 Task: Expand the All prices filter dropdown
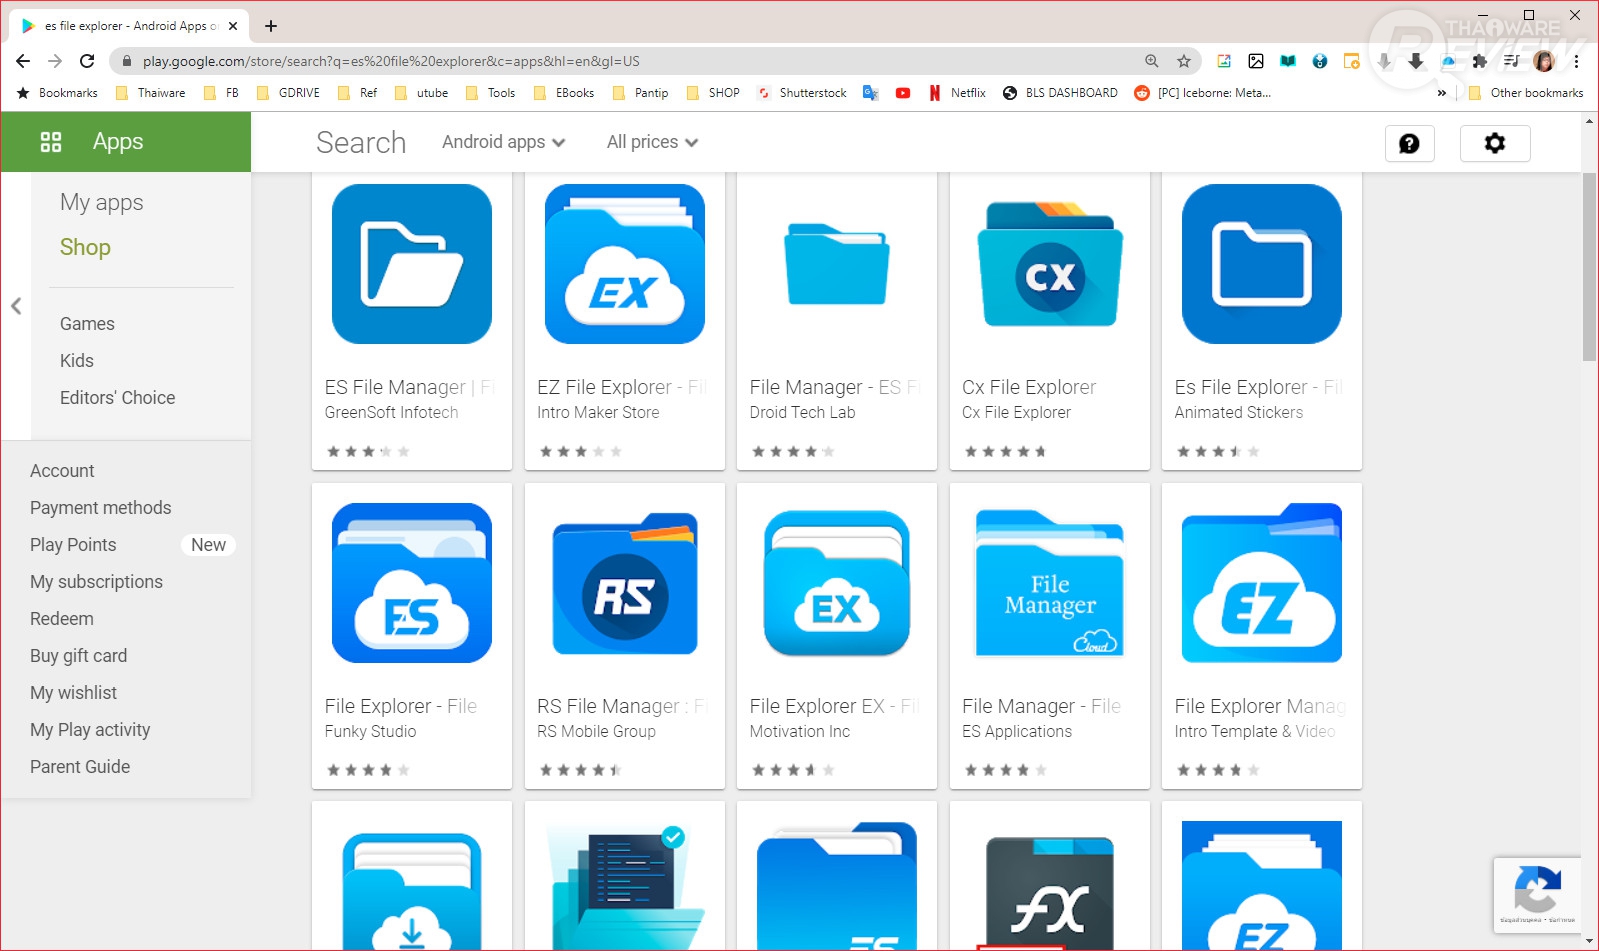point(652,142)
